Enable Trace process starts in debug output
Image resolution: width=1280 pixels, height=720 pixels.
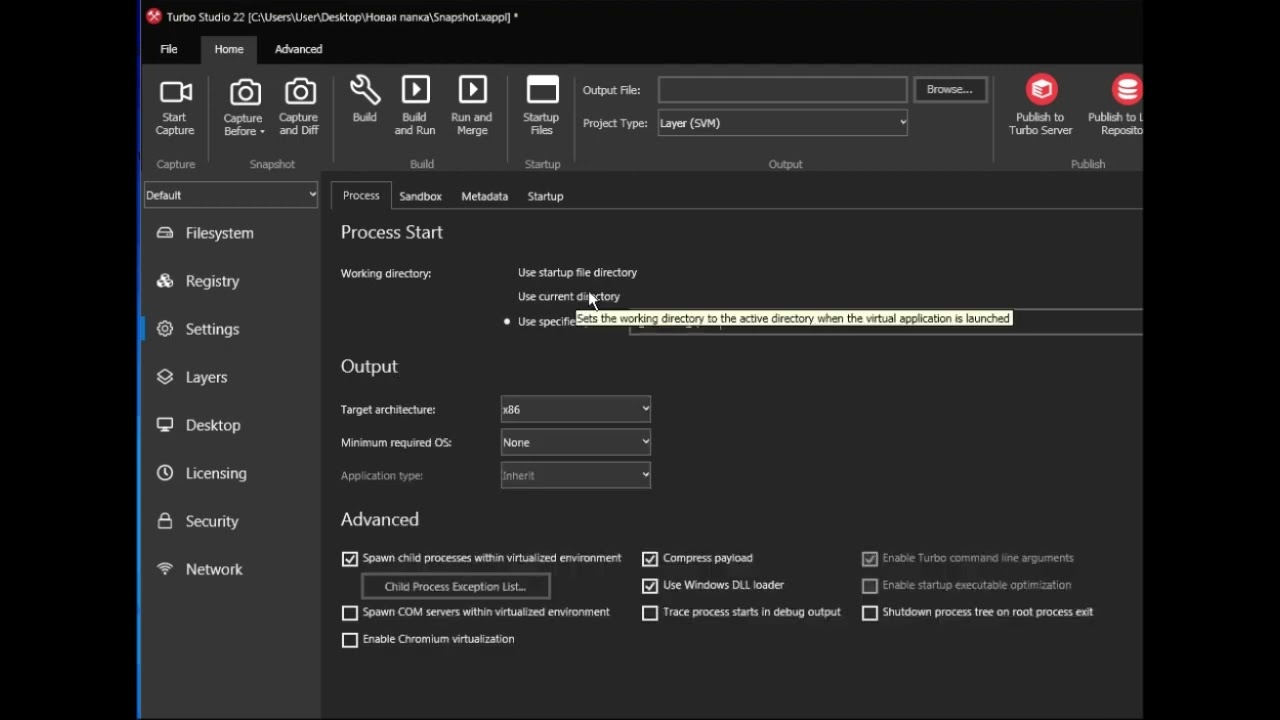650,613
